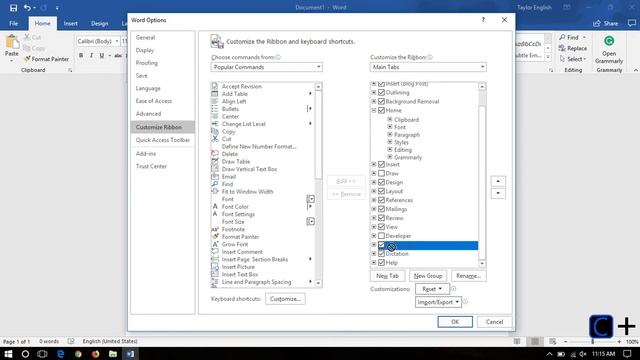Click the Paste icon in Clipboard group
The image size is (640, 360).
(12, 42)
